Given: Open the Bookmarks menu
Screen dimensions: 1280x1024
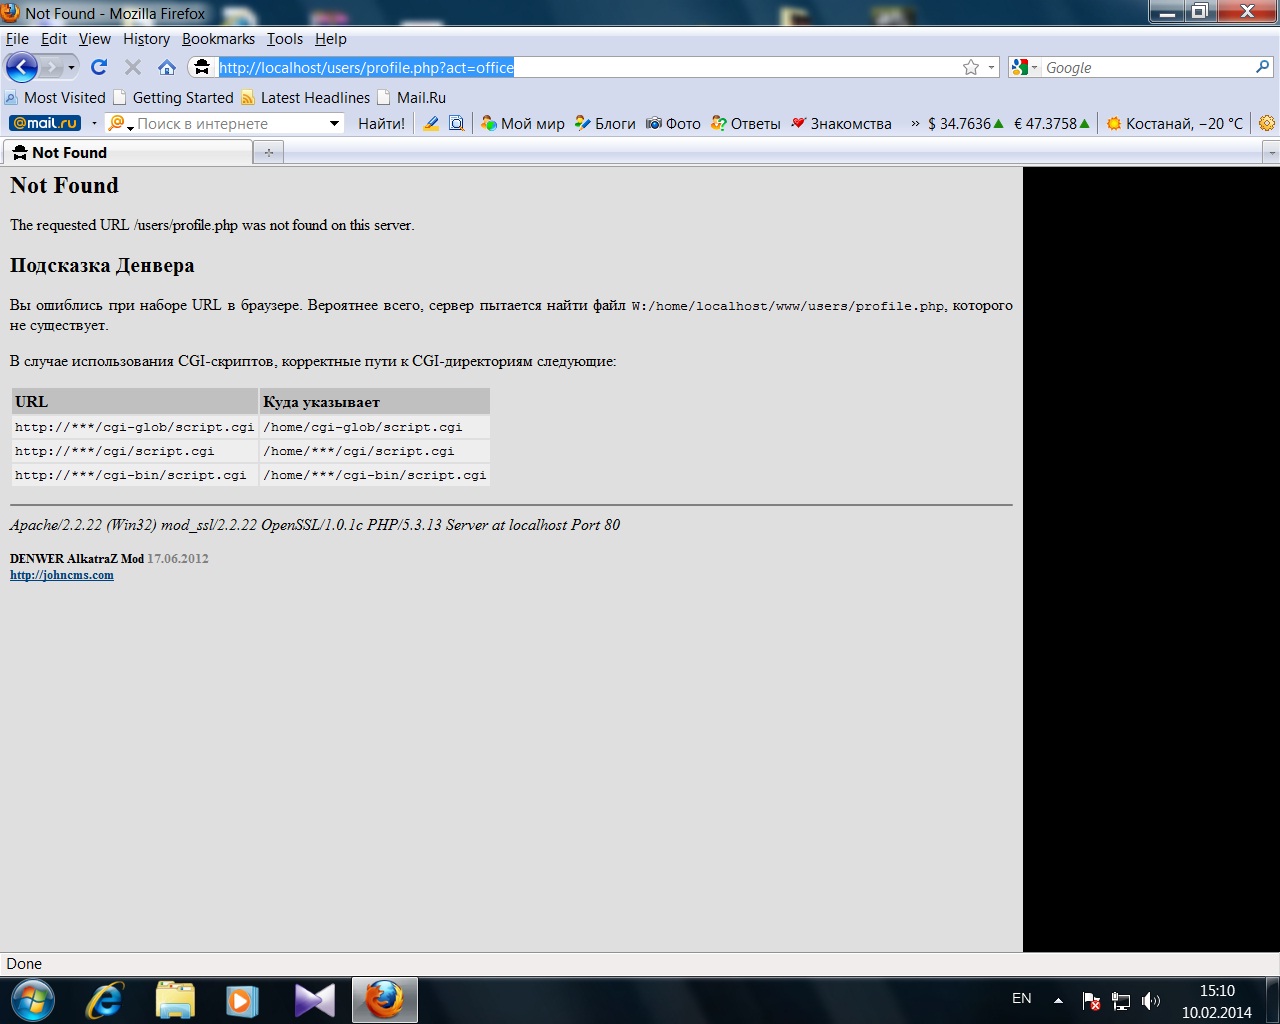Looking at the screenshot, I should [x=218, y=39].
